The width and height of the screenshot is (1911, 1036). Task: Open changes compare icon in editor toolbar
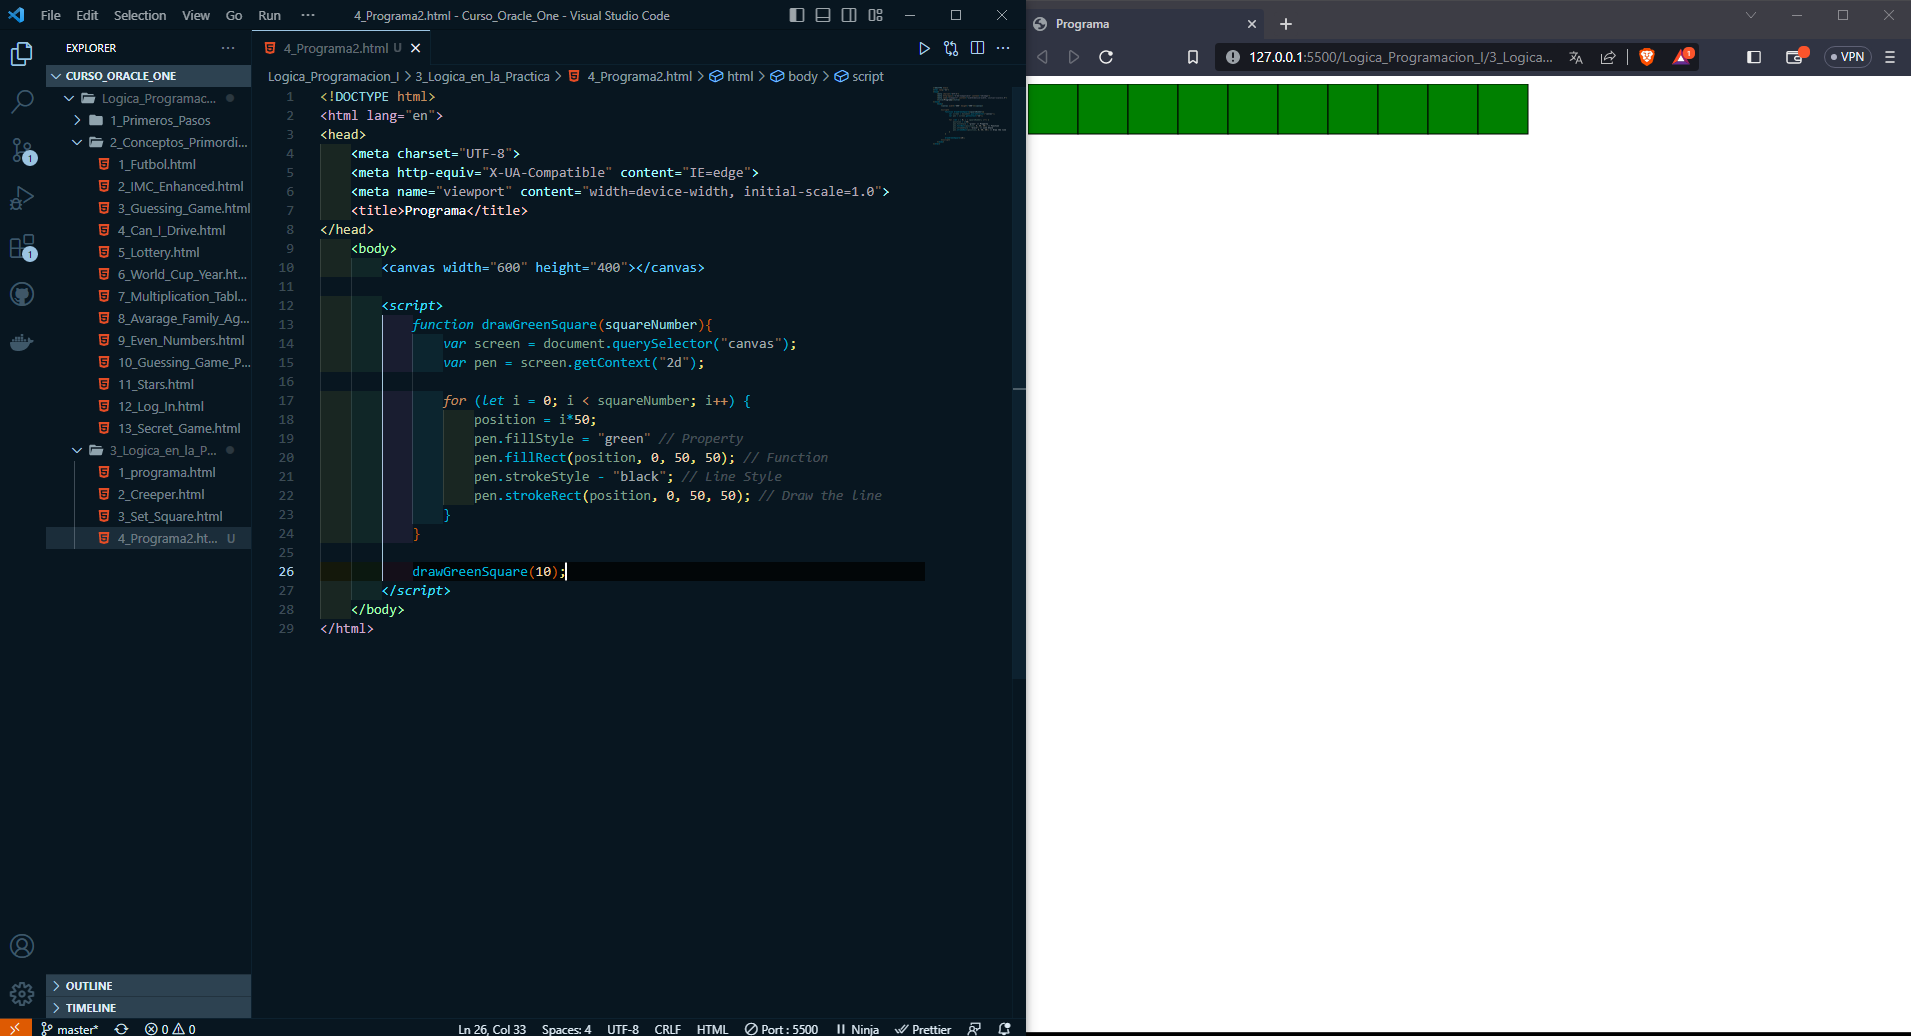[951, 48]
